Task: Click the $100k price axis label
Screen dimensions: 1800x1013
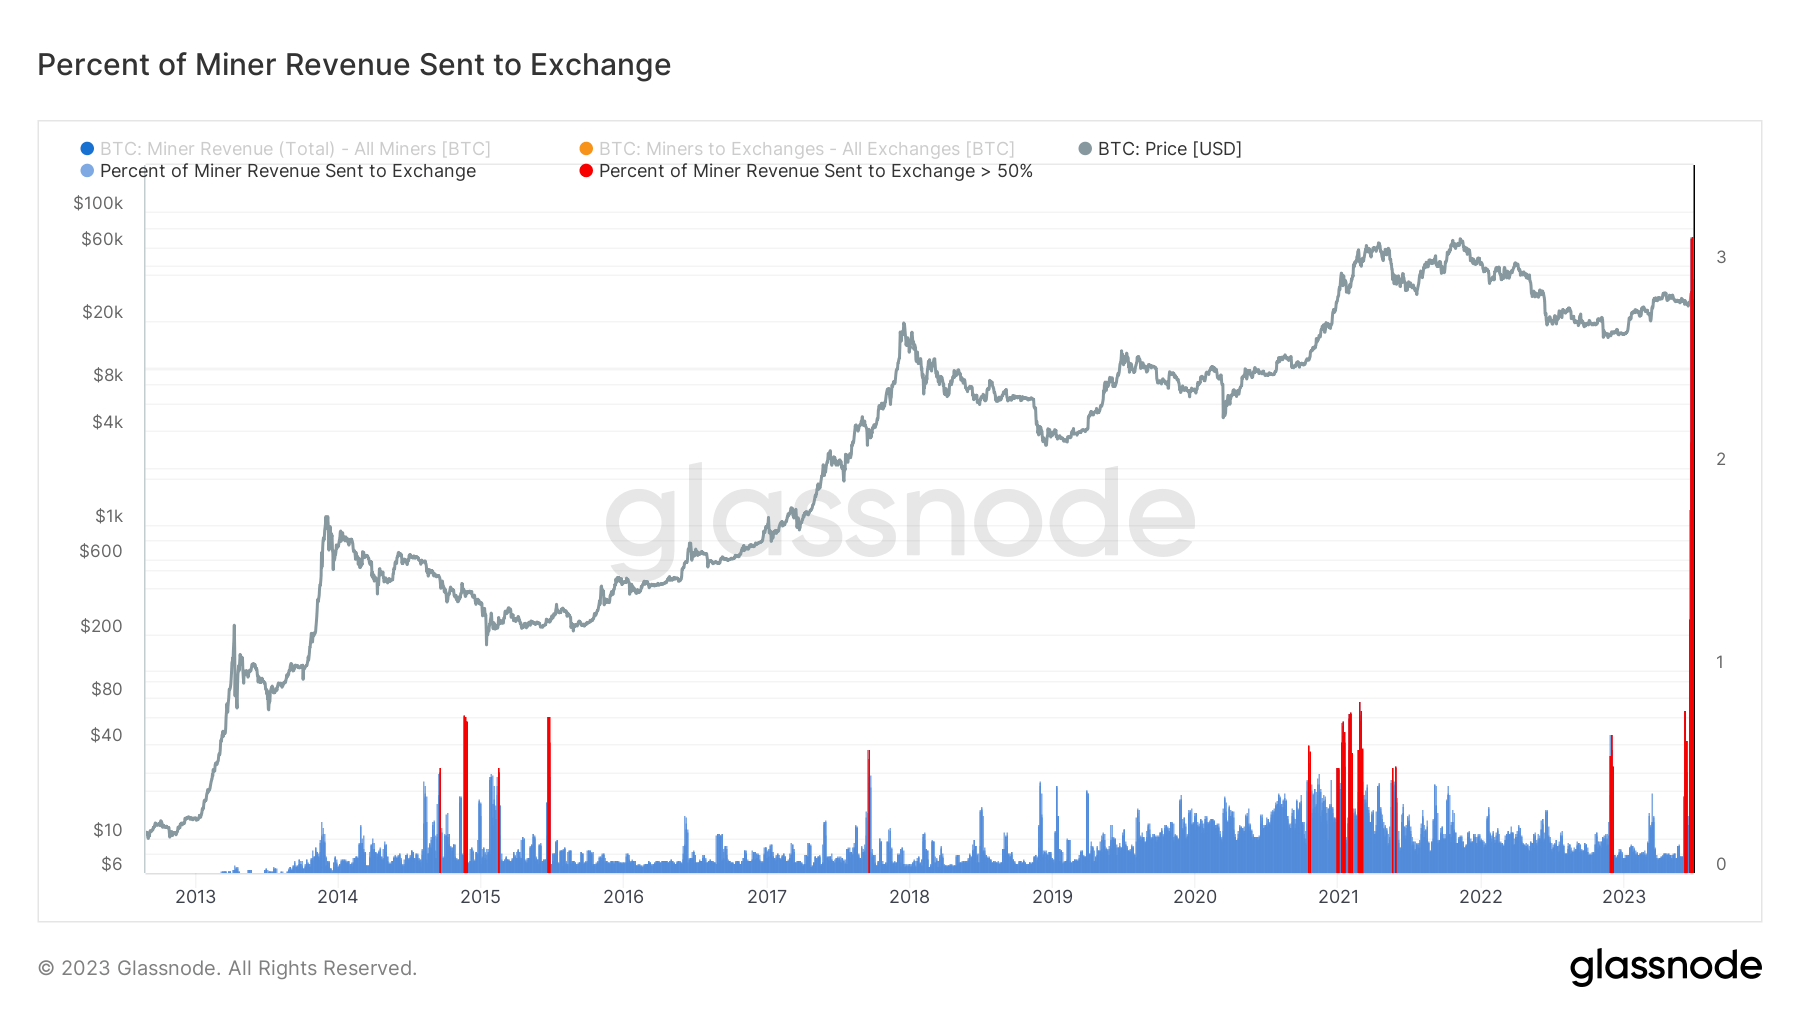Action: (98, 203)
